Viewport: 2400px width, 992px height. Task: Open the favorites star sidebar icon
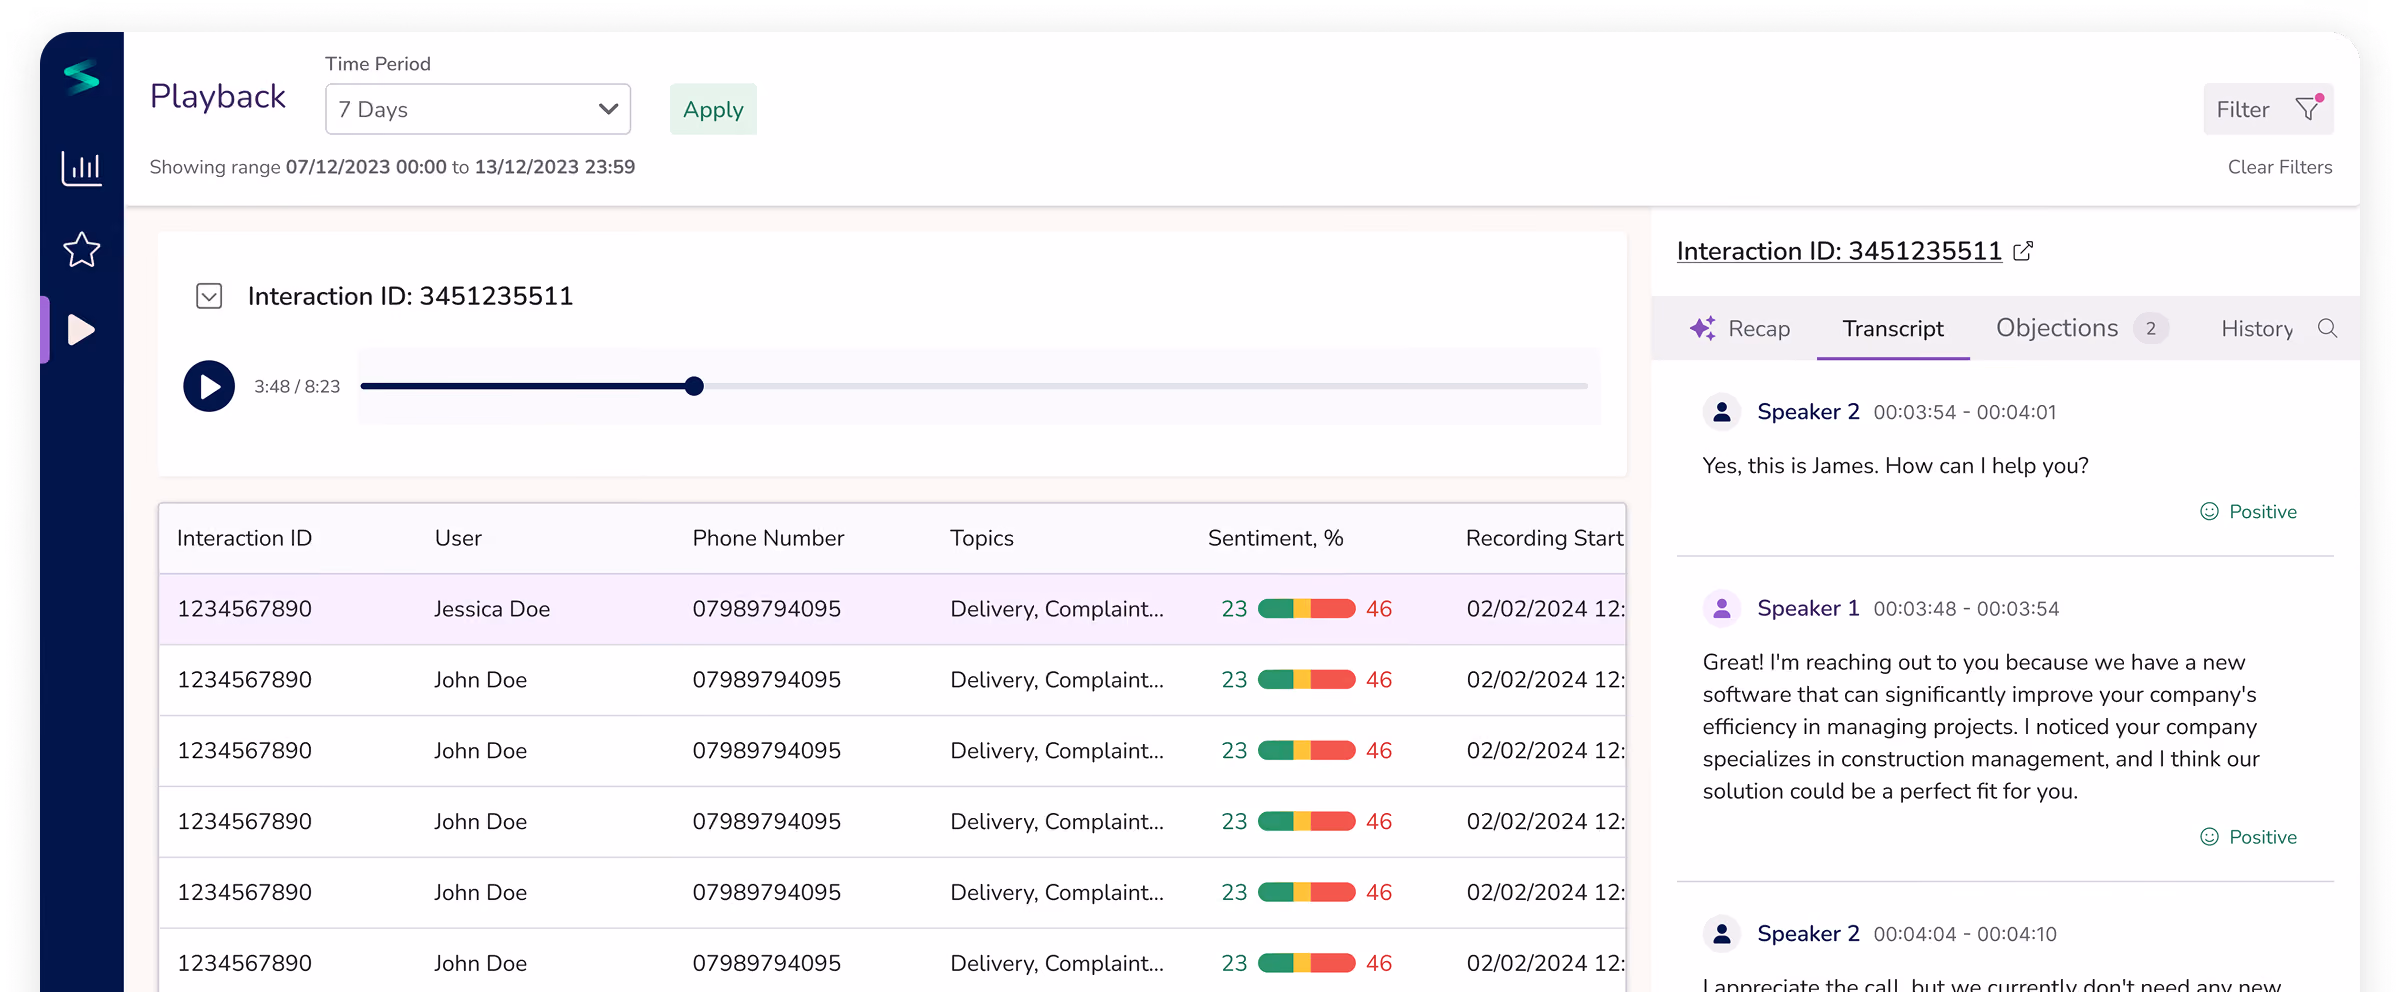(x=82, y=249)
